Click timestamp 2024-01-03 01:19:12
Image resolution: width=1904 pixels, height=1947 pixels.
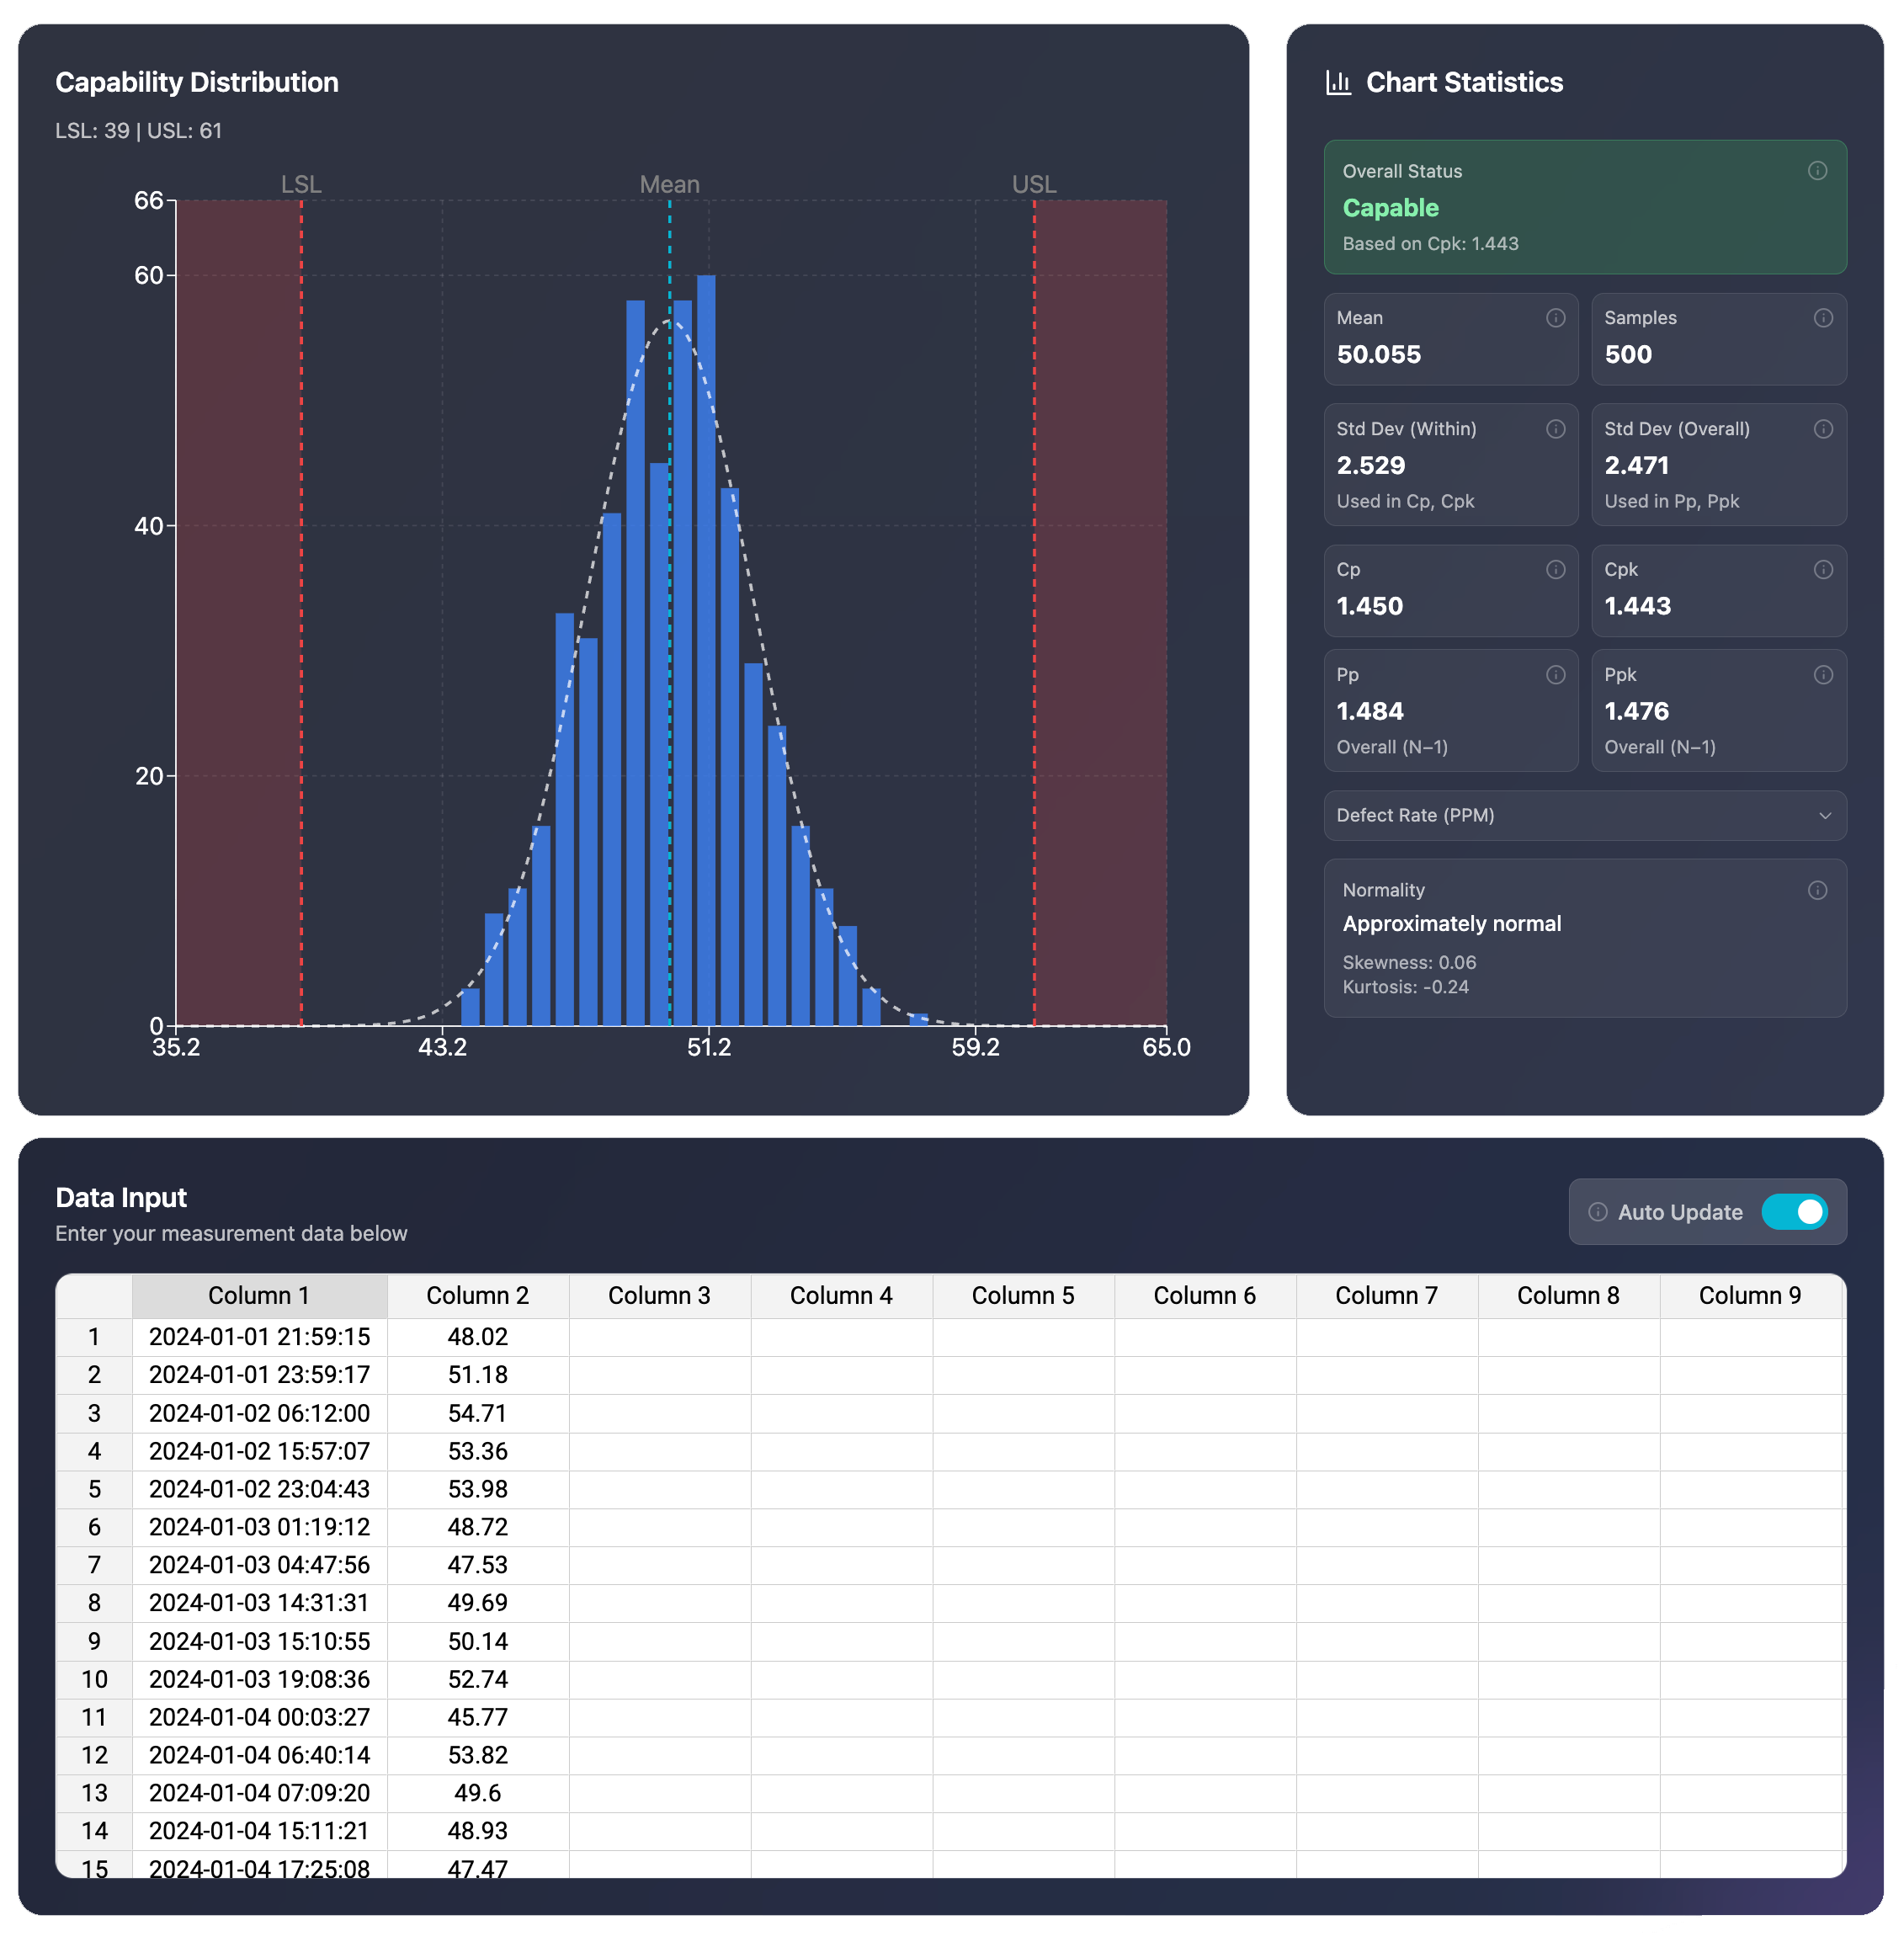(259, 1527)
